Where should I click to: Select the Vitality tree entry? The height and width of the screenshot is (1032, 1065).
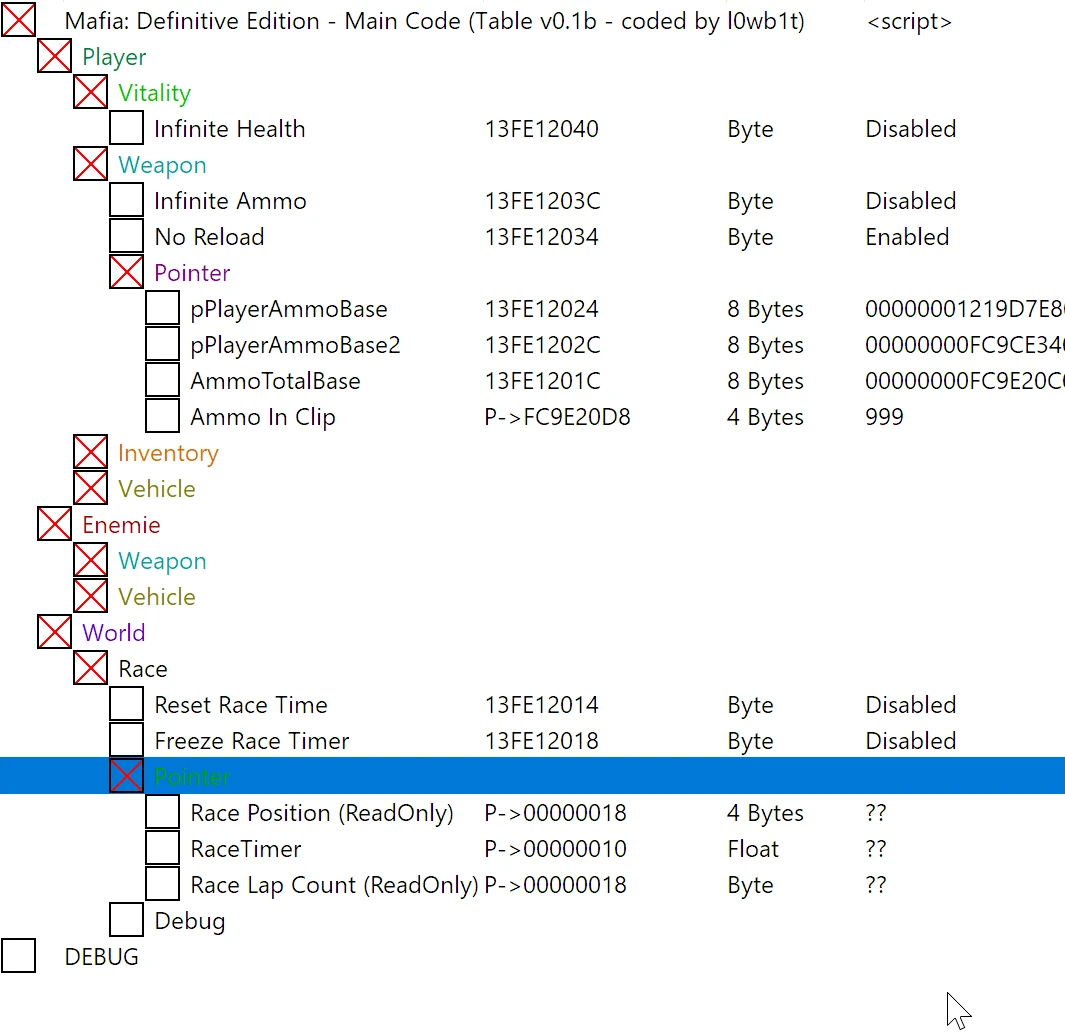click(x=154, y=94)
